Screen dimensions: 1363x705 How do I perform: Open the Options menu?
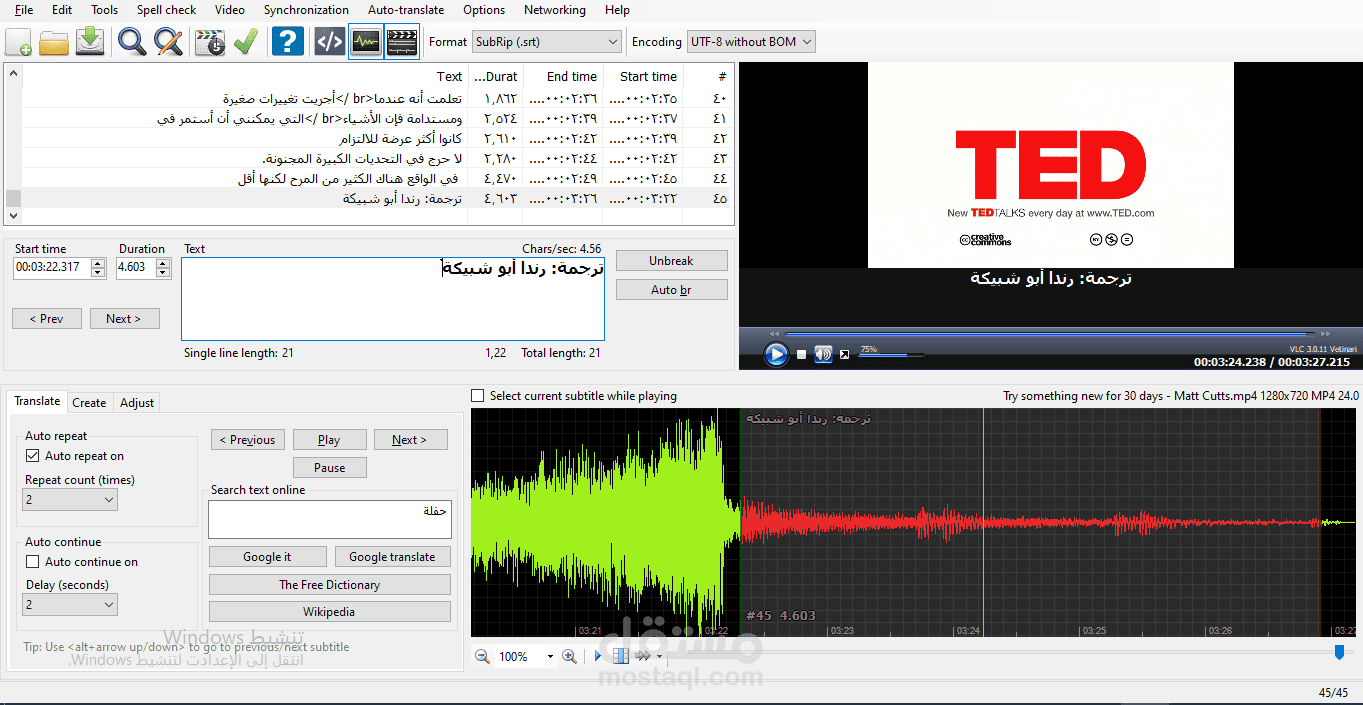(x=484, y=10)
